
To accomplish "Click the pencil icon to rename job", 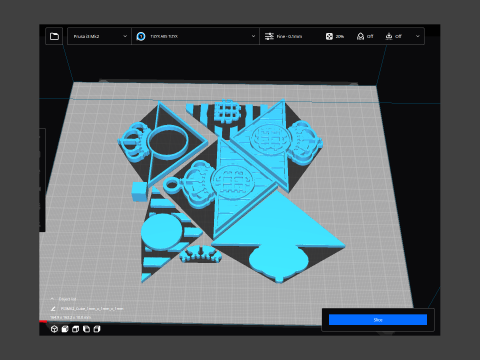I will (53, 309).
